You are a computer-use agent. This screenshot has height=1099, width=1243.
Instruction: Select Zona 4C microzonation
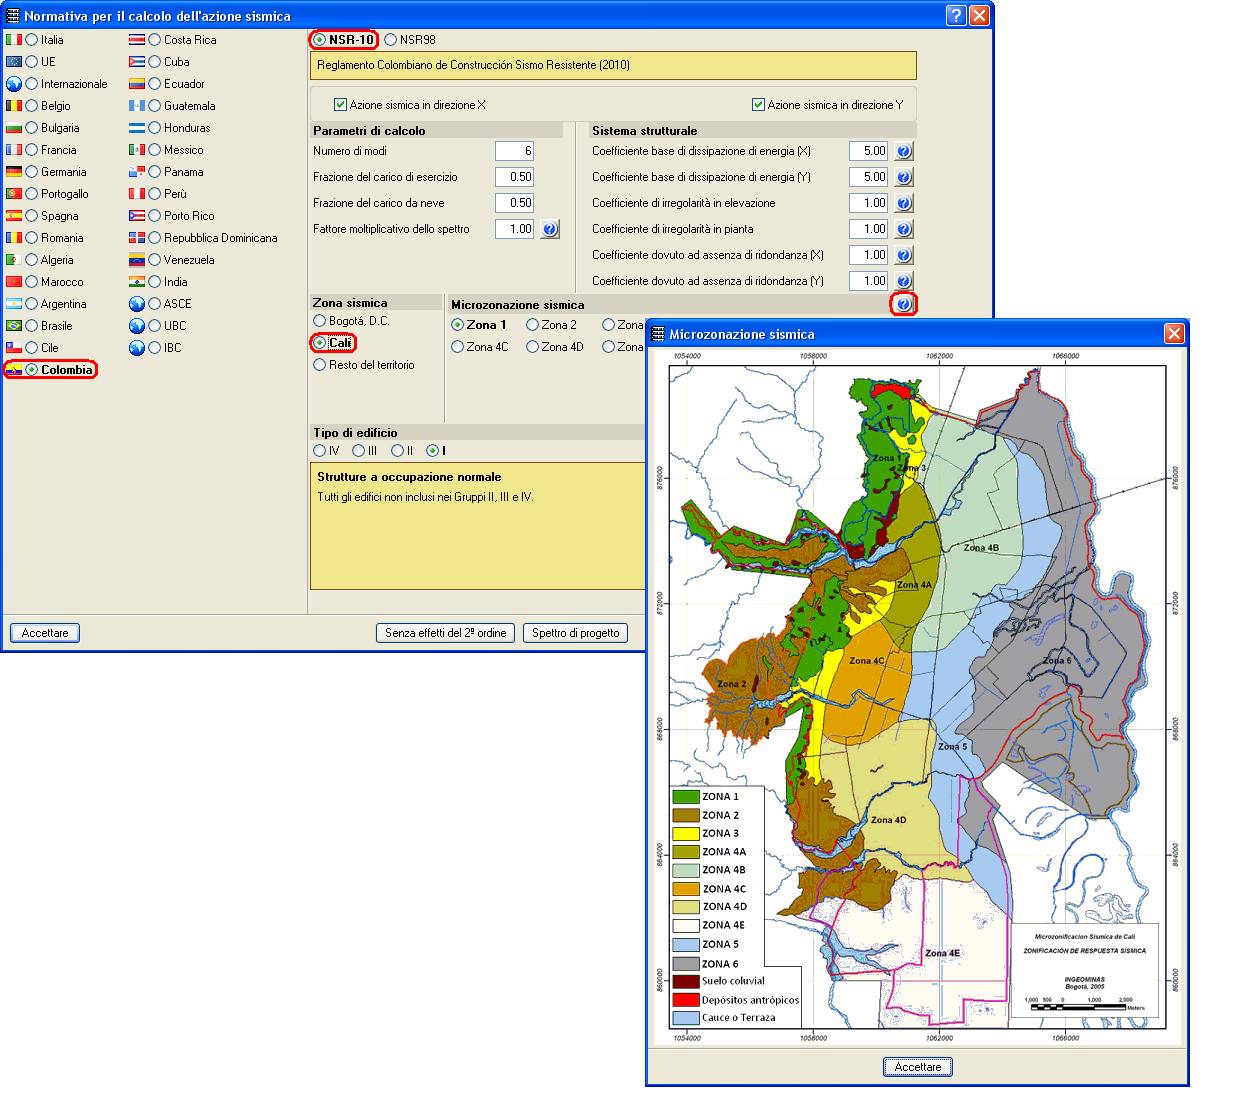pos(458,347)
